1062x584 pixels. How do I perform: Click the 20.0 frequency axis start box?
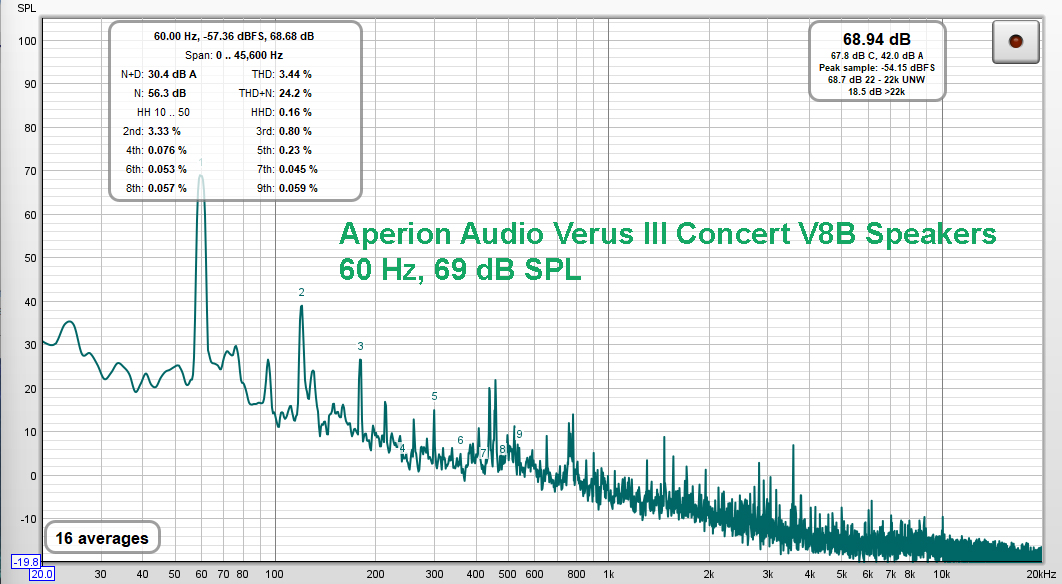(x=41, y=575)
